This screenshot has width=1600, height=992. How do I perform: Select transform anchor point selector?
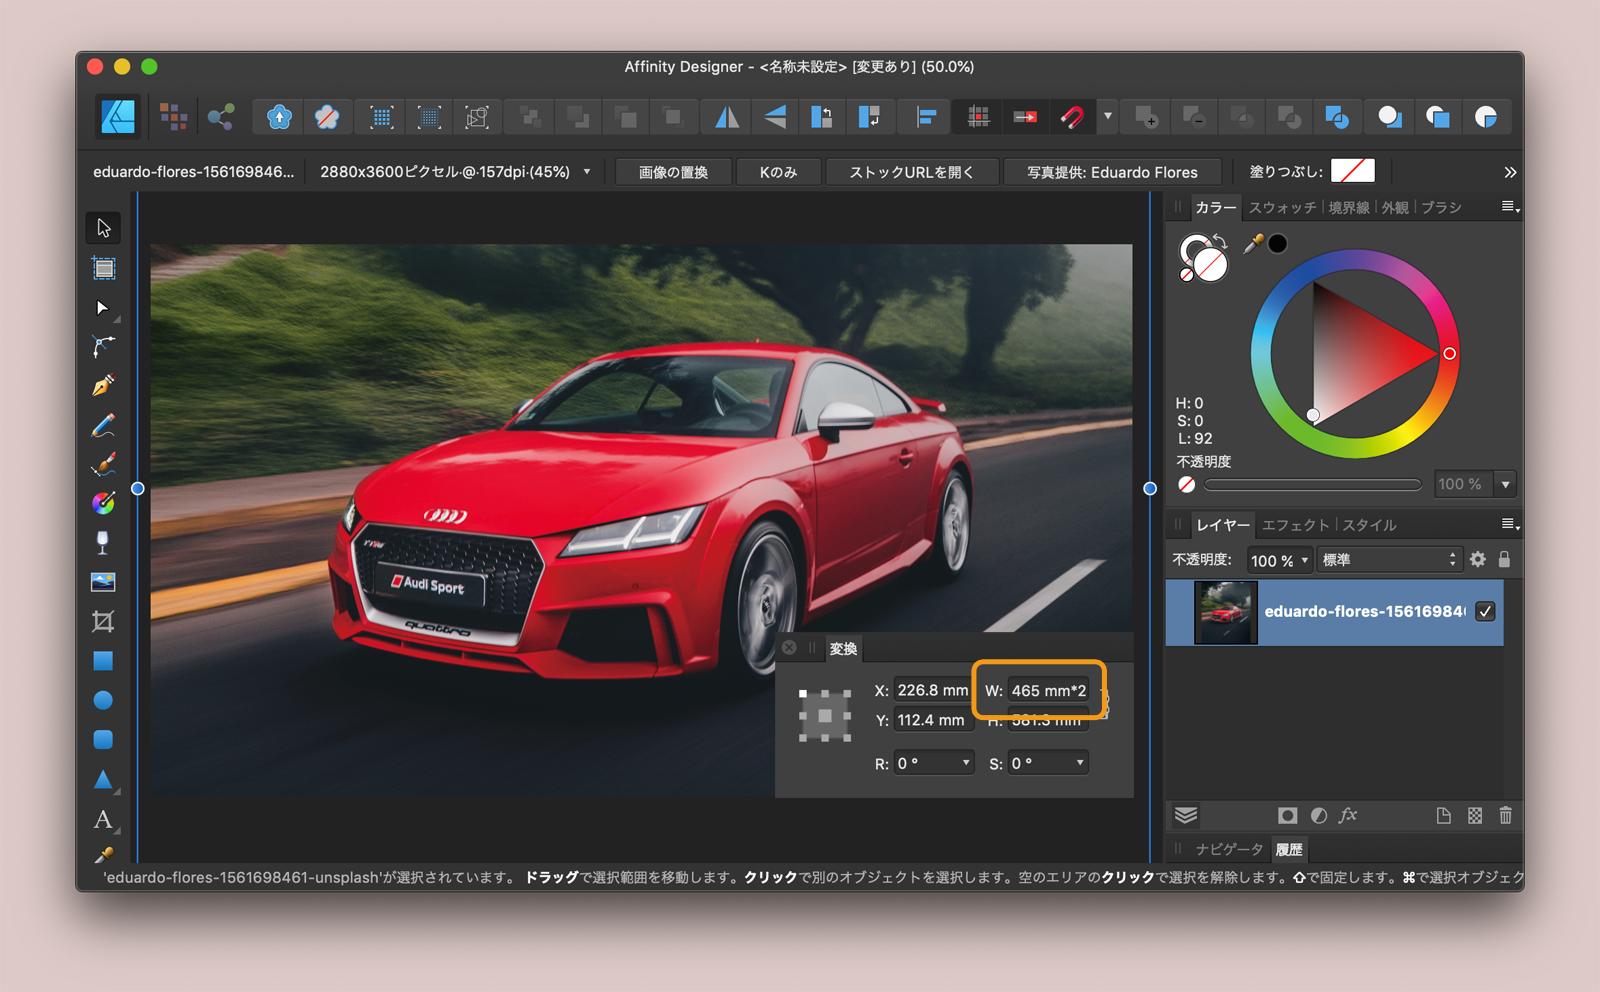pyautogui.click(x=825, y=716)
